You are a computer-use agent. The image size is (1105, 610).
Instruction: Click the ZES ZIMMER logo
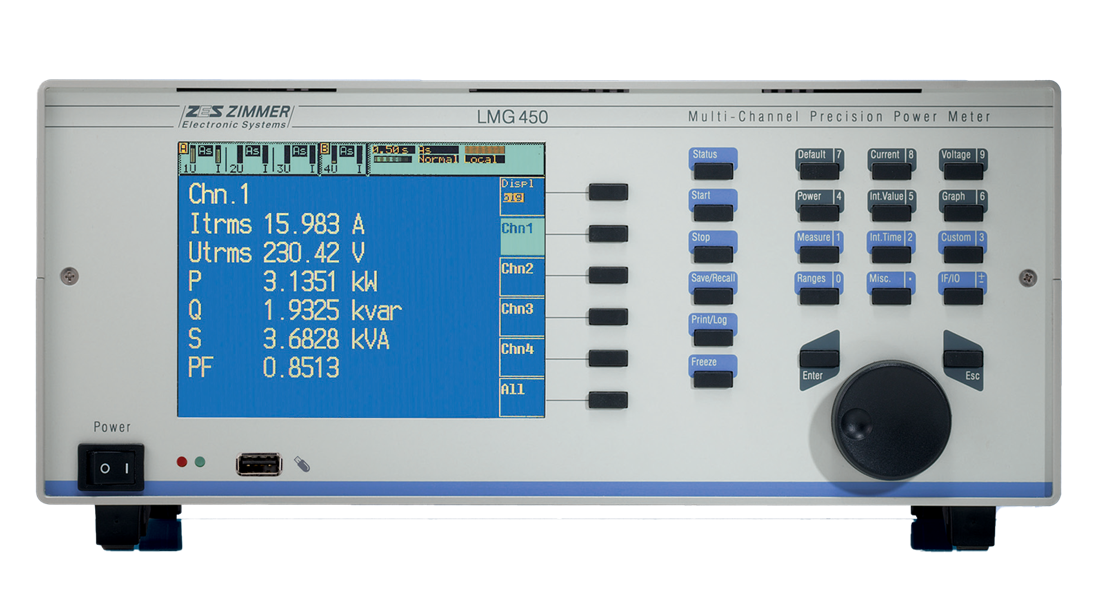[x=236, y=116]
